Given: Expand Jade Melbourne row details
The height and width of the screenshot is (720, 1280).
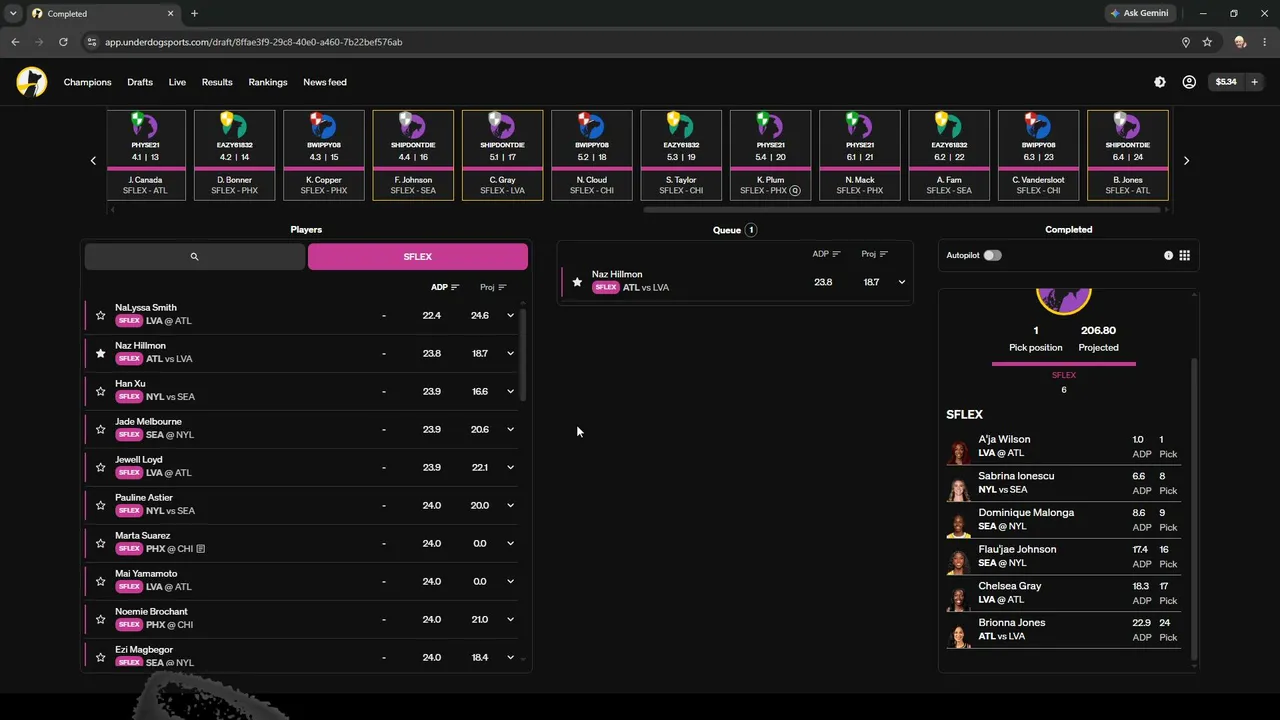Looking at the screenshot, I should [510, 429].
